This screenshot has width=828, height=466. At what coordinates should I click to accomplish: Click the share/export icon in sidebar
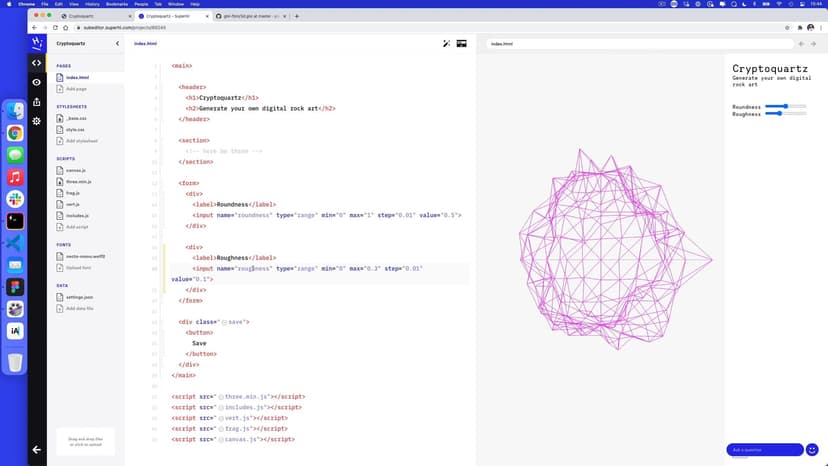[x=37, y=101]
